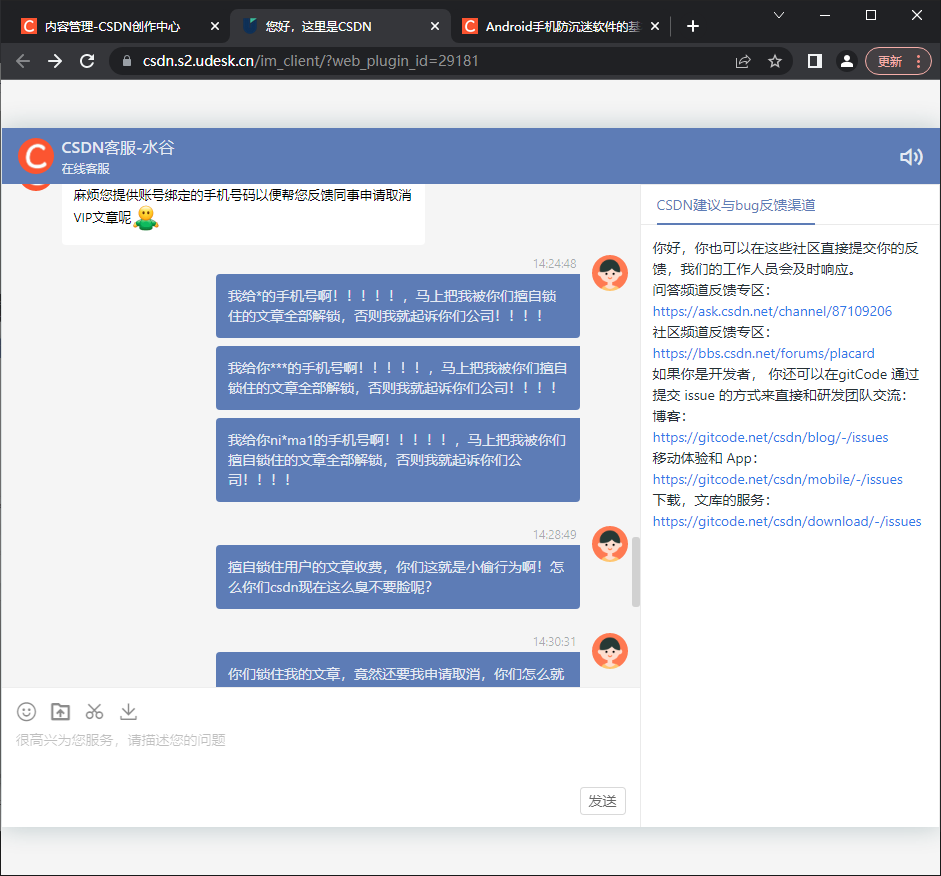Image resolution: width=941 pixels, height=876 pixels.
Task: Toggle the browser side panel icon
Action: (814, 61)
